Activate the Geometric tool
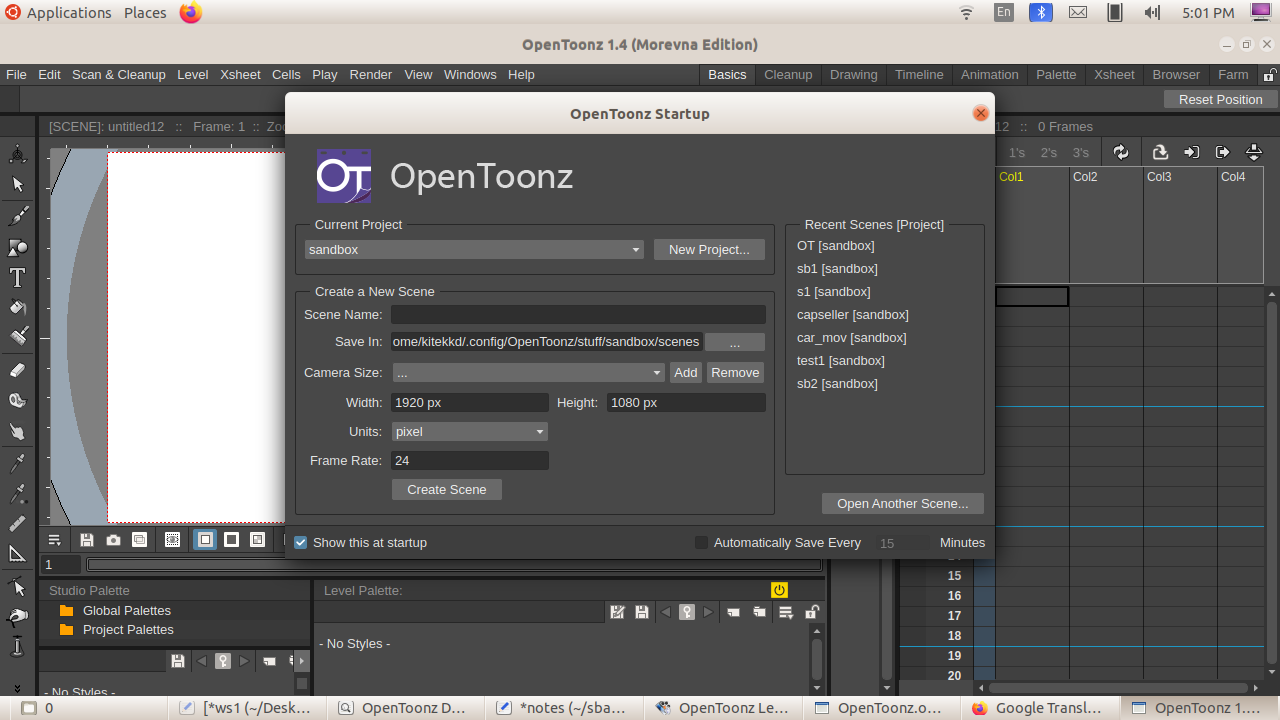The height and width of the screenshot is (720, 1280). (x=18, y=246)
